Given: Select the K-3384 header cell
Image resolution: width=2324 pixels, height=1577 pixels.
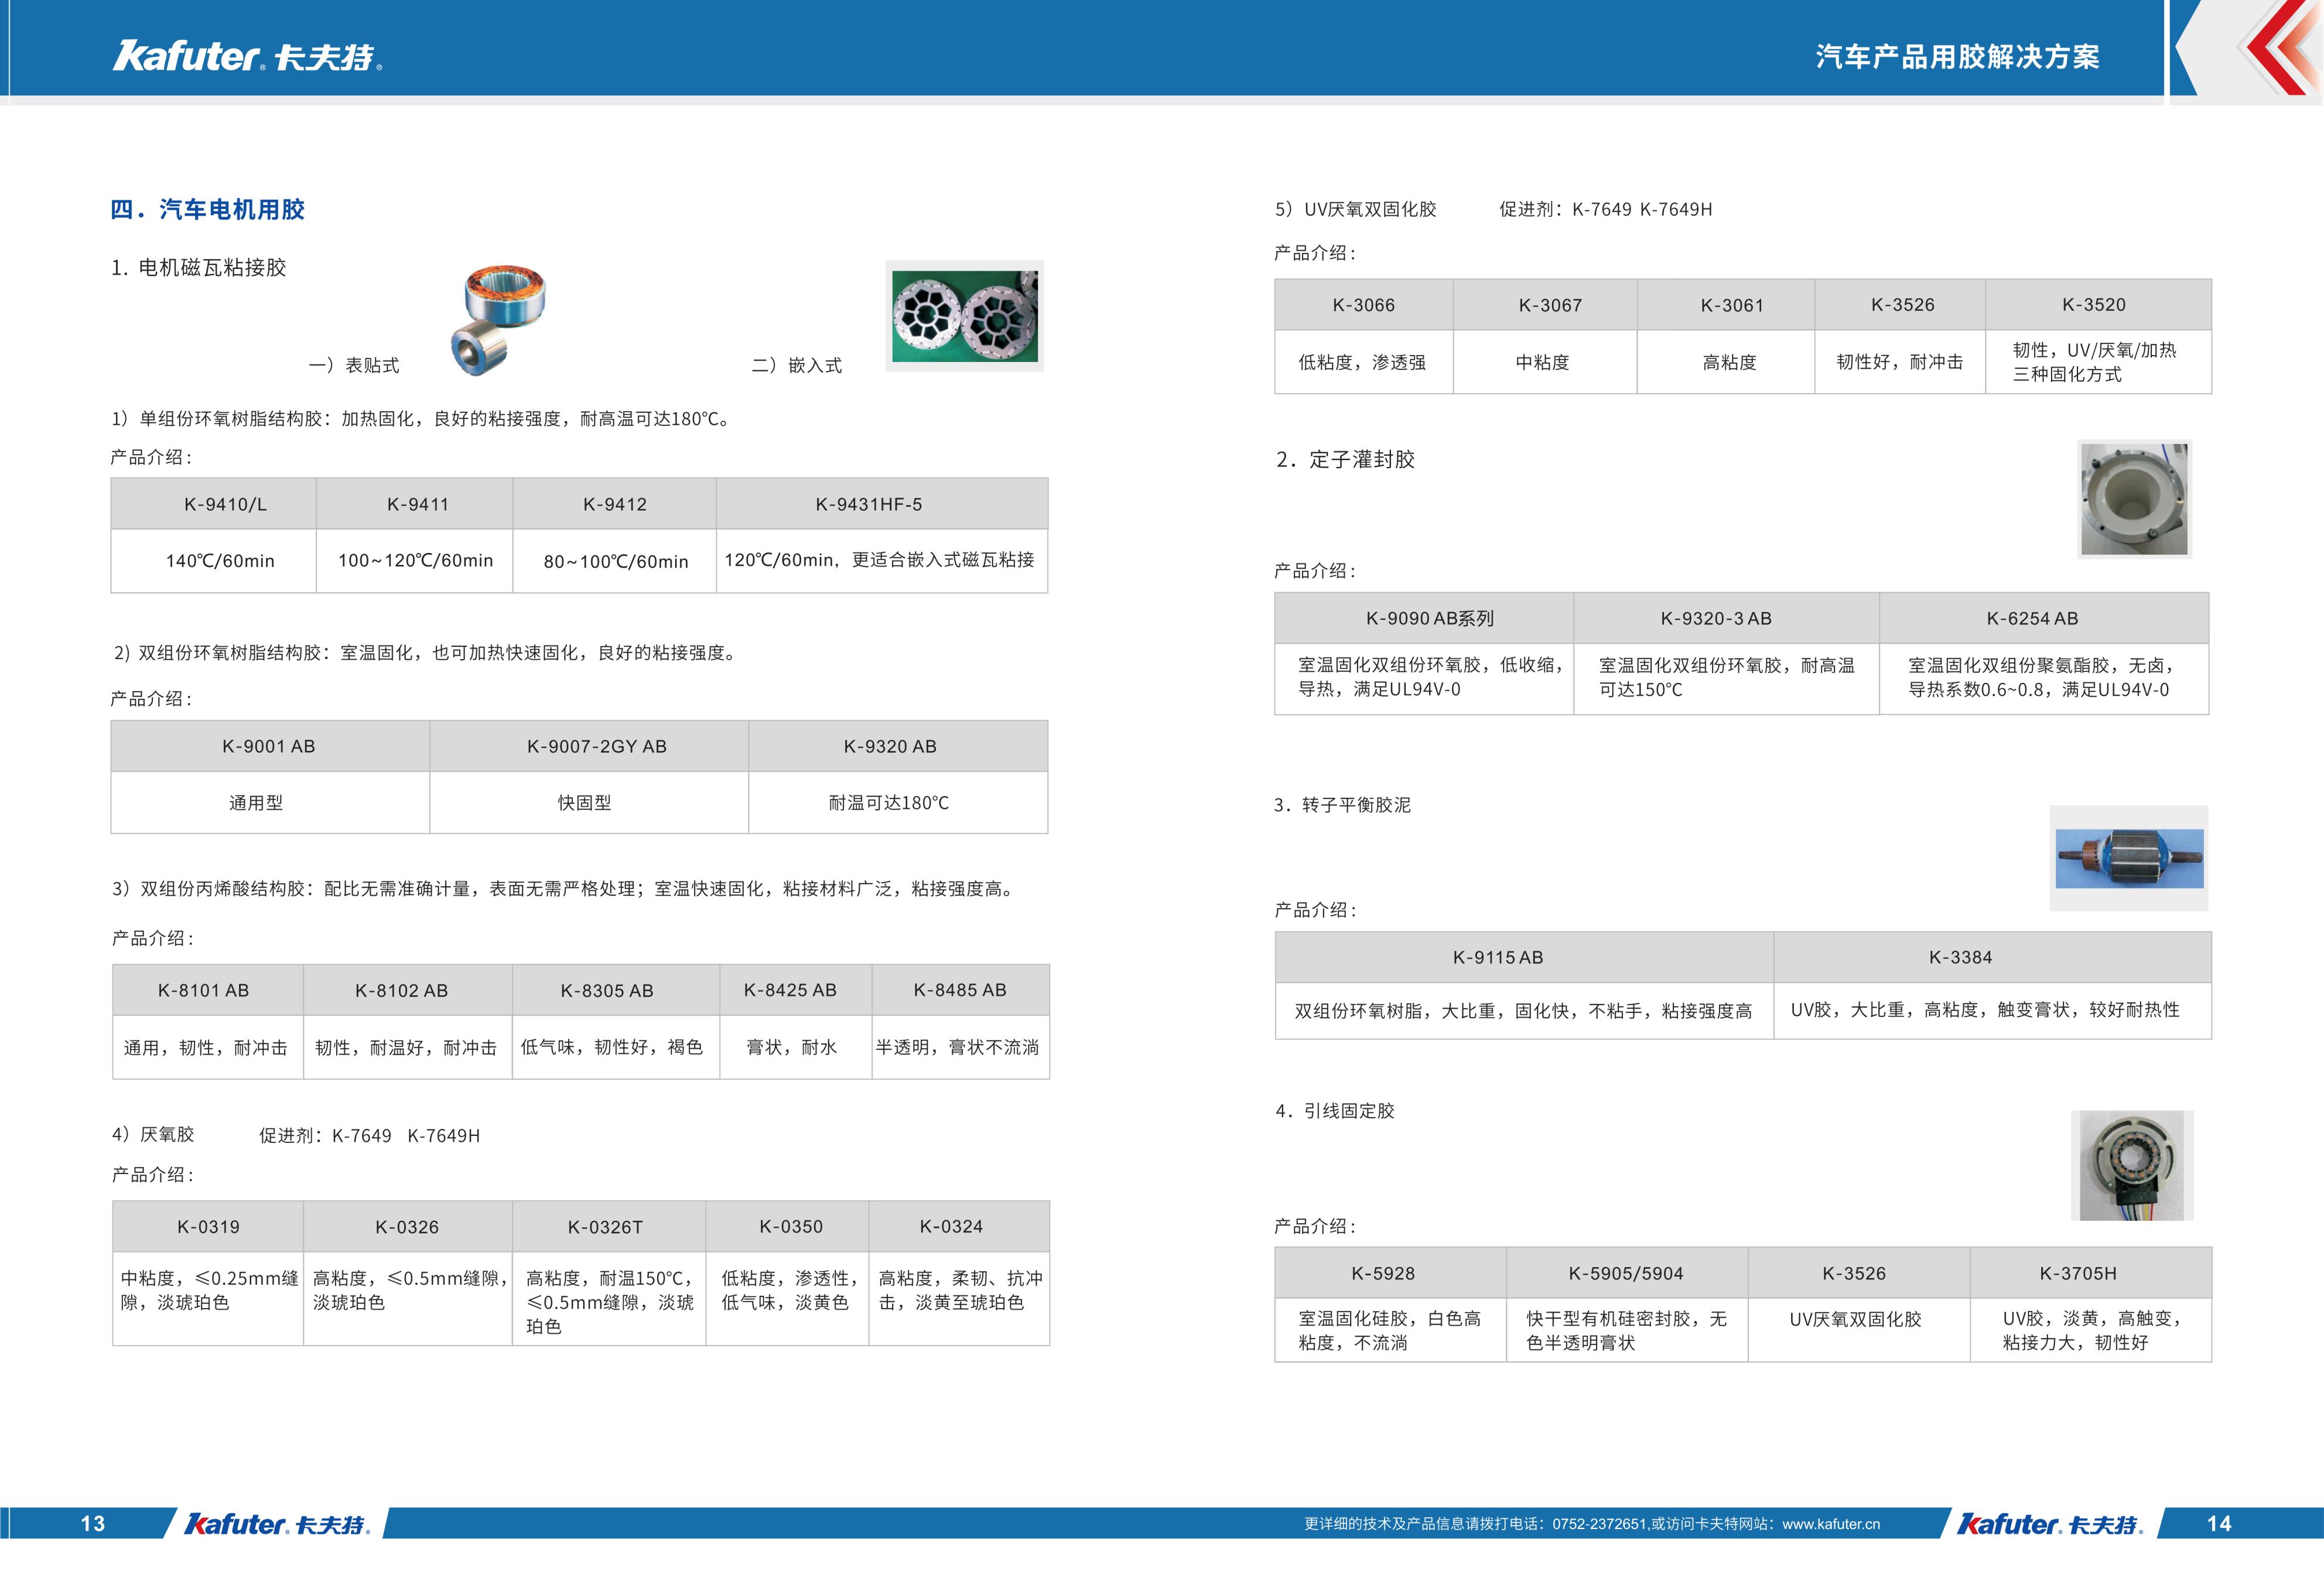Looking at the screenshot, I should [x=1993, y=957].
